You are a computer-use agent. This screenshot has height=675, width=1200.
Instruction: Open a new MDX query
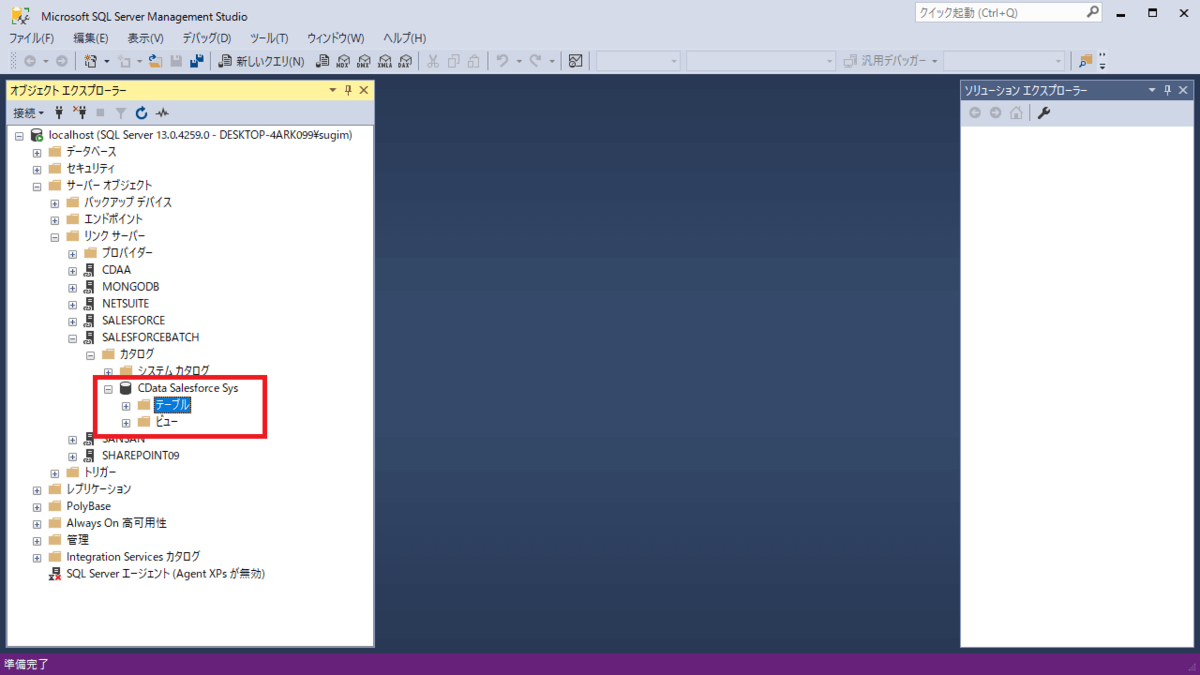[344, 61]
